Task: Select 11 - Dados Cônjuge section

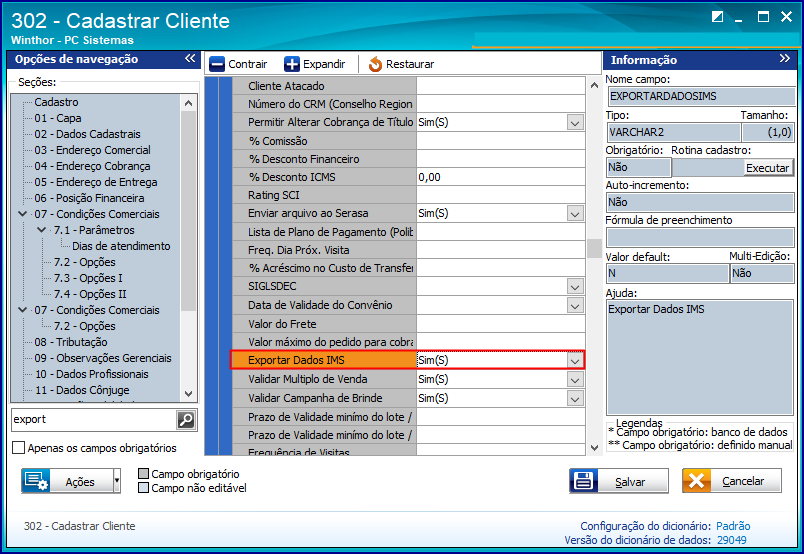Action: [82, 390]
